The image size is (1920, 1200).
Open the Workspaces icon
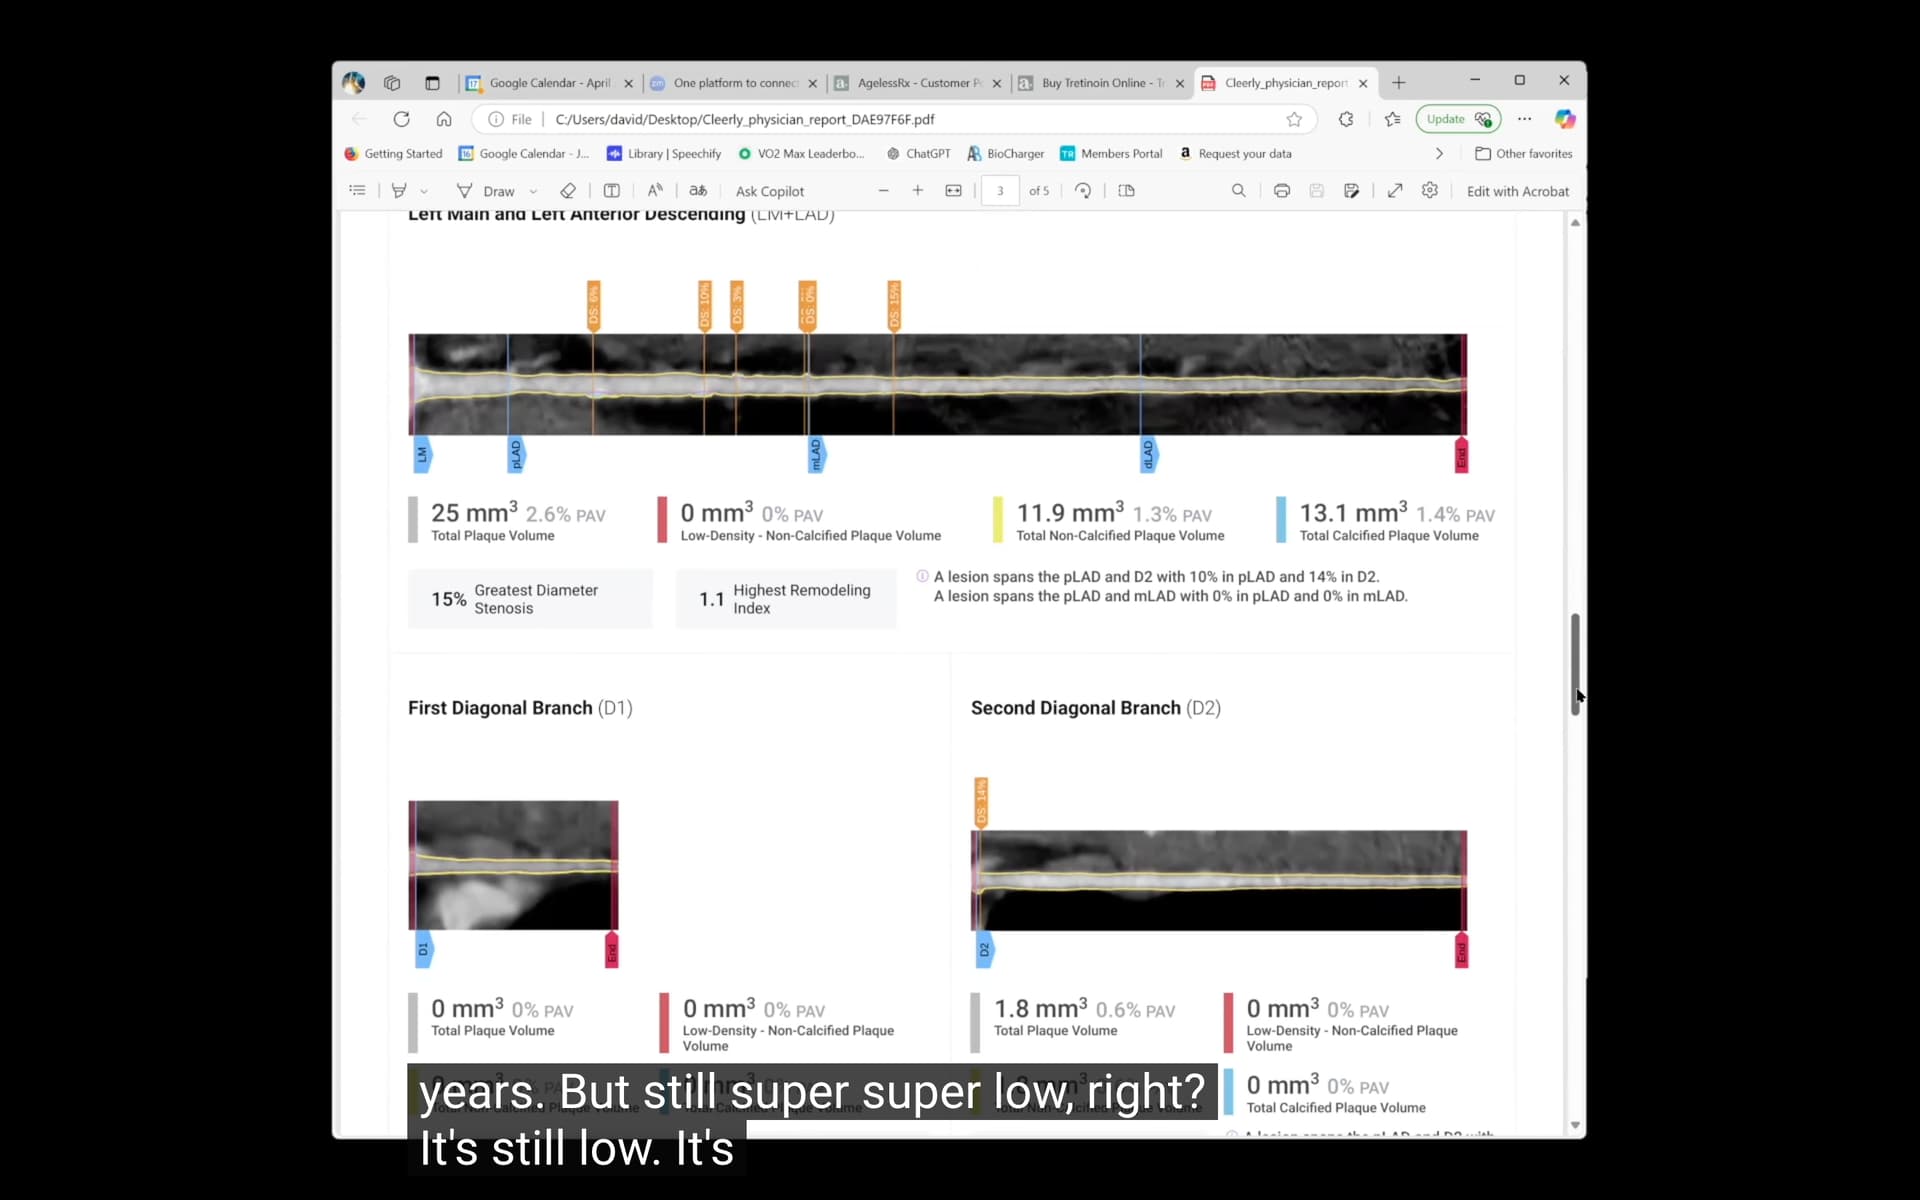click(392, 83)
